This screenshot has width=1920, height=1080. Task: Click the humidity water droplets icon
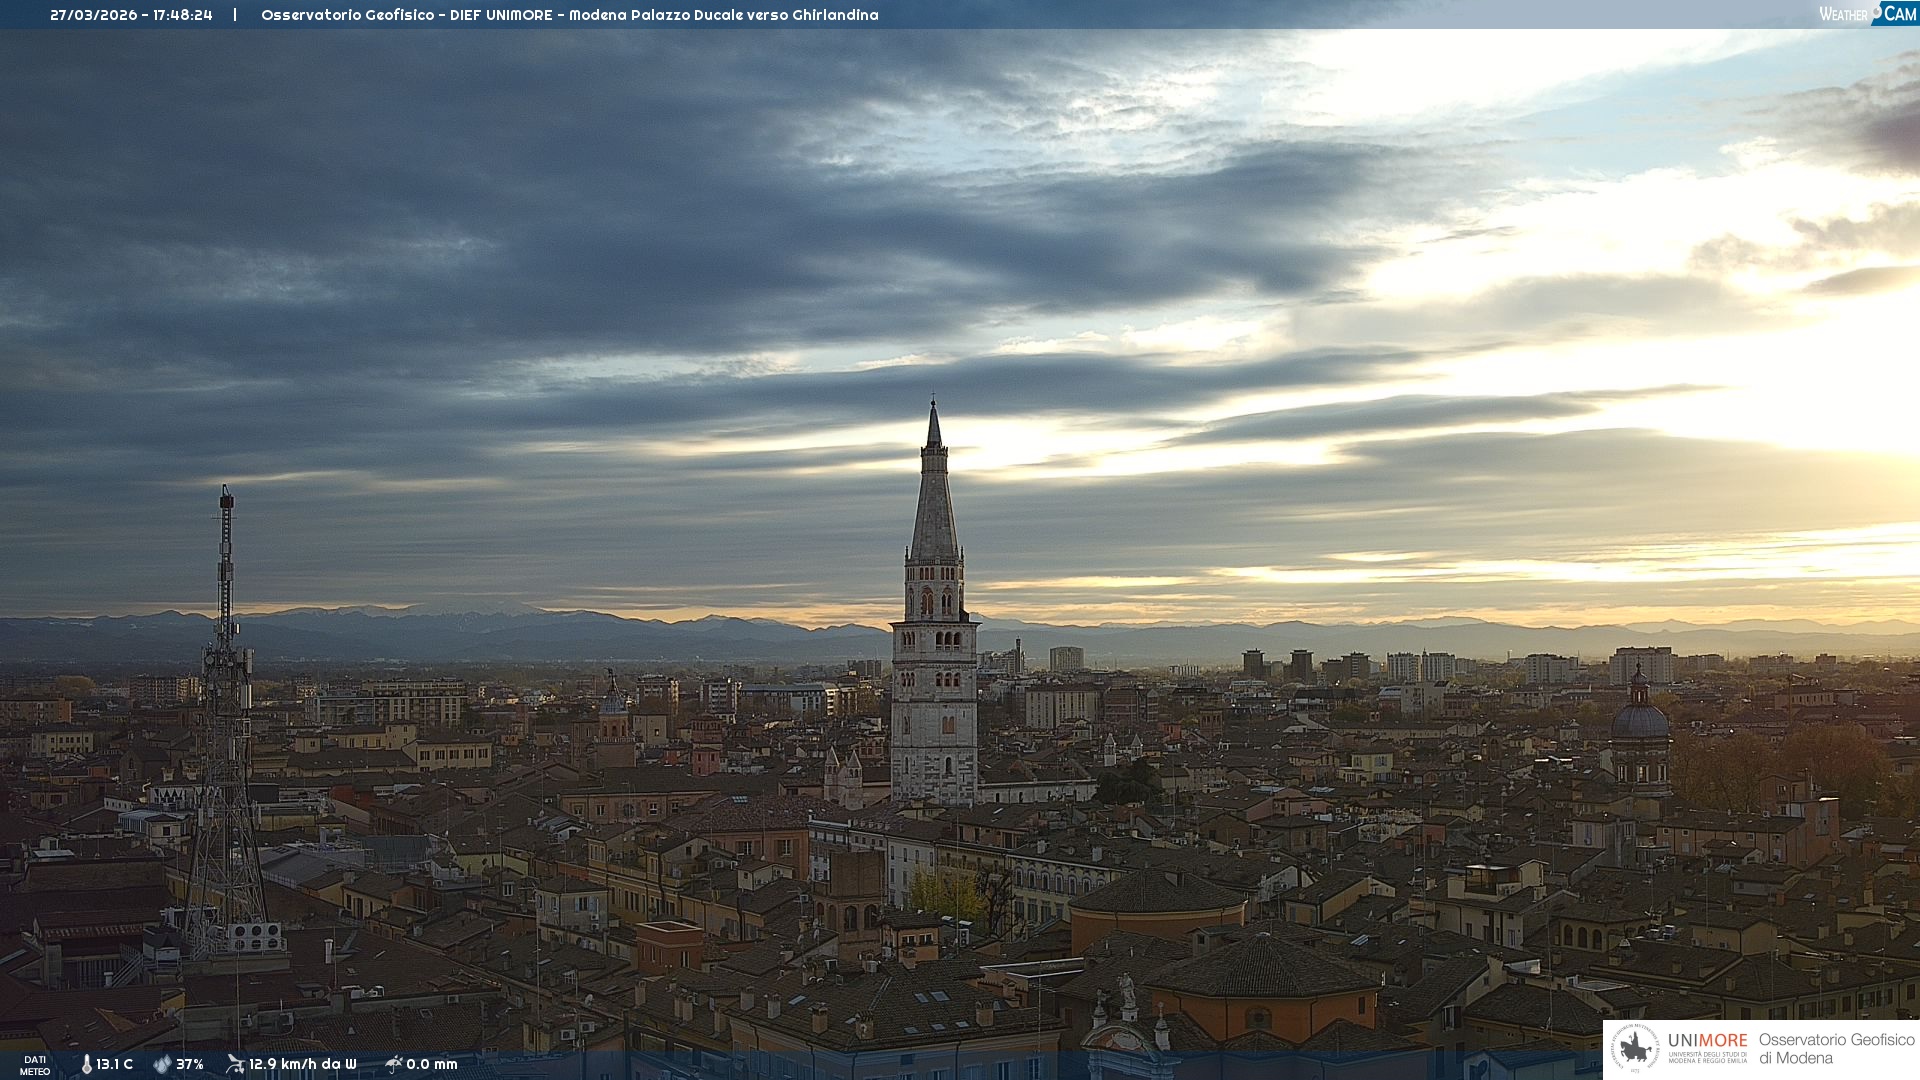(x=162, y=1065)
